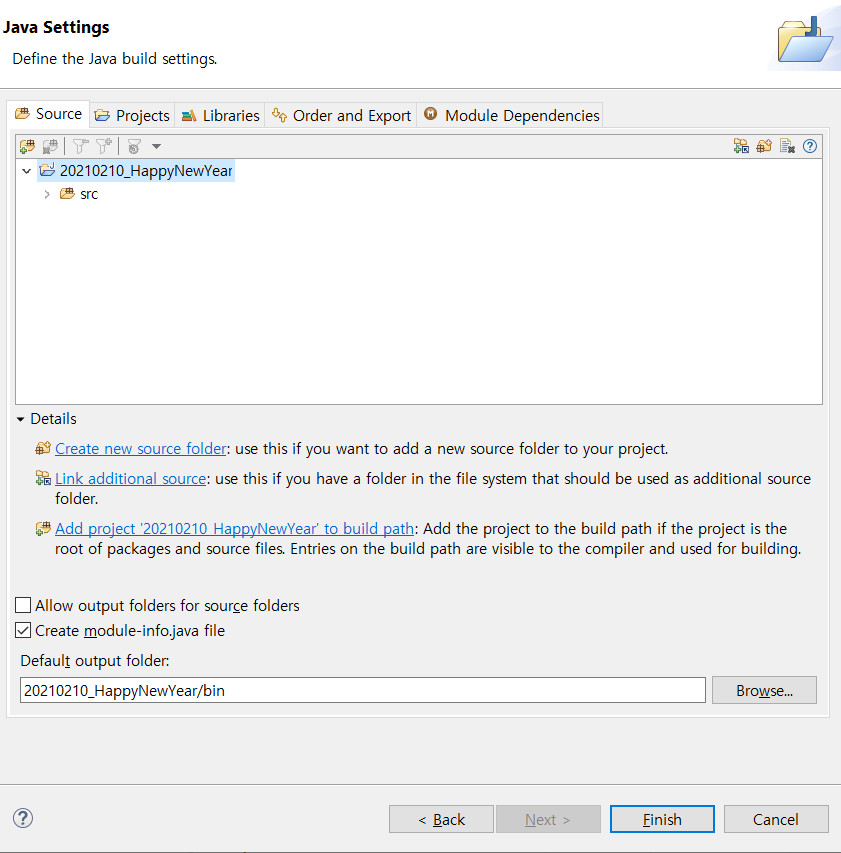Open help using the question mark toolbar icon
This screenshot has height=853, width=841.
click(809, 146)
